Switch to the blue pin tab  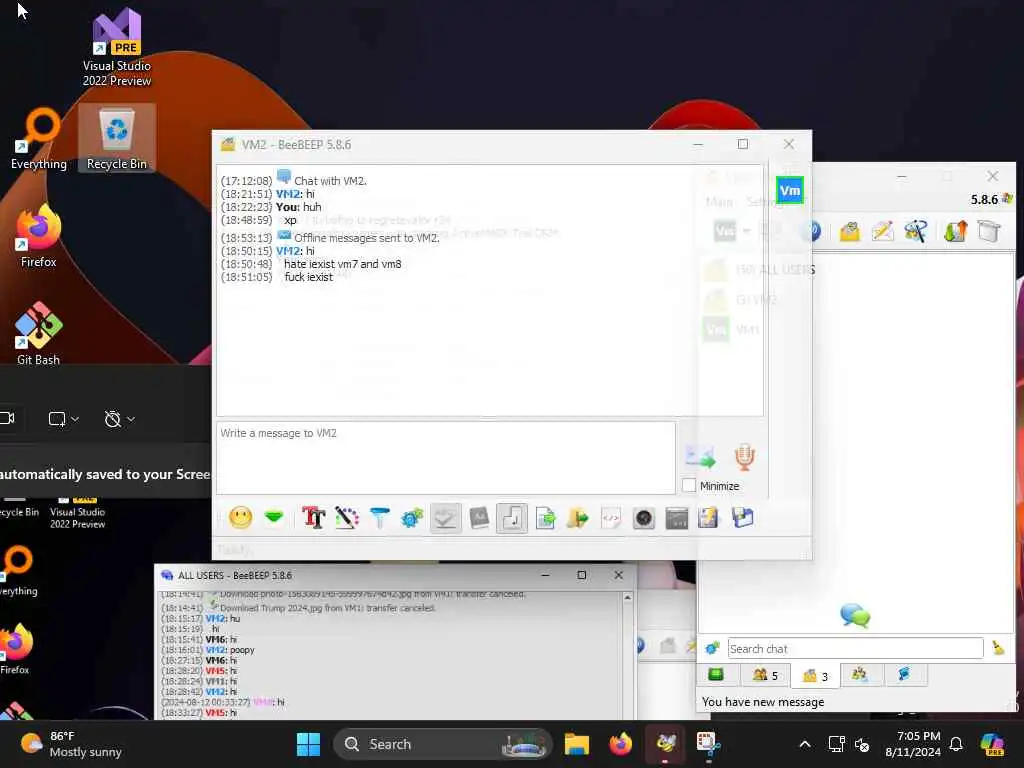pyautogui.click(x=904, y=675)
